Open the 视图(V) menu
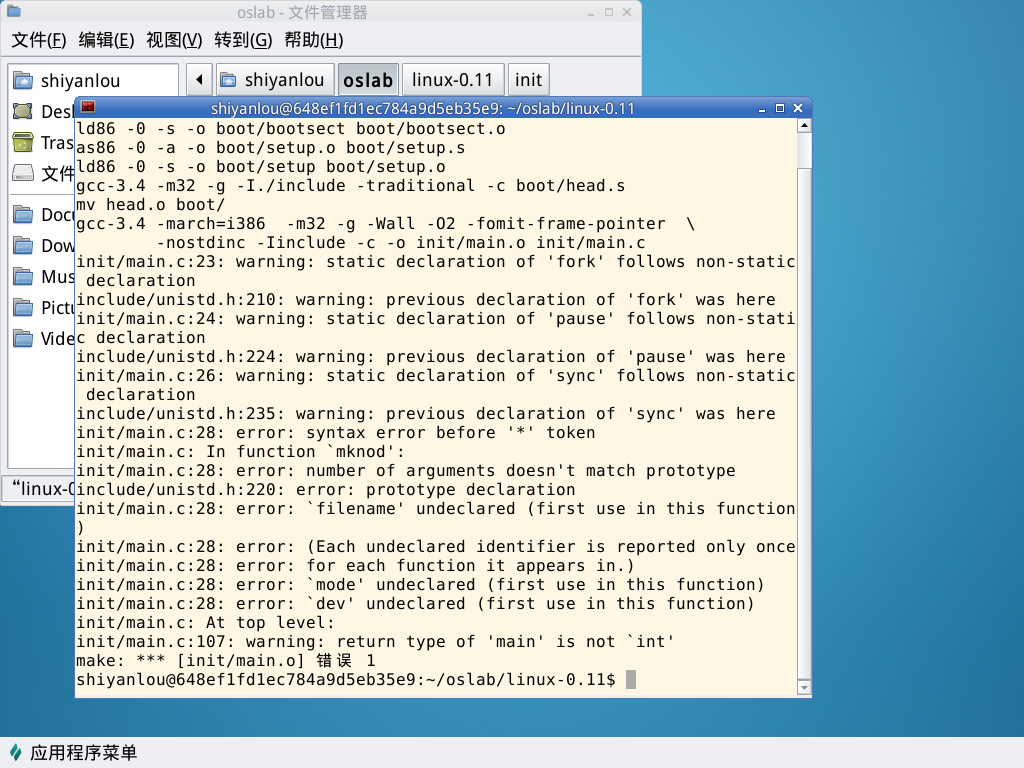1024x768 pixels. coord(174,40)
